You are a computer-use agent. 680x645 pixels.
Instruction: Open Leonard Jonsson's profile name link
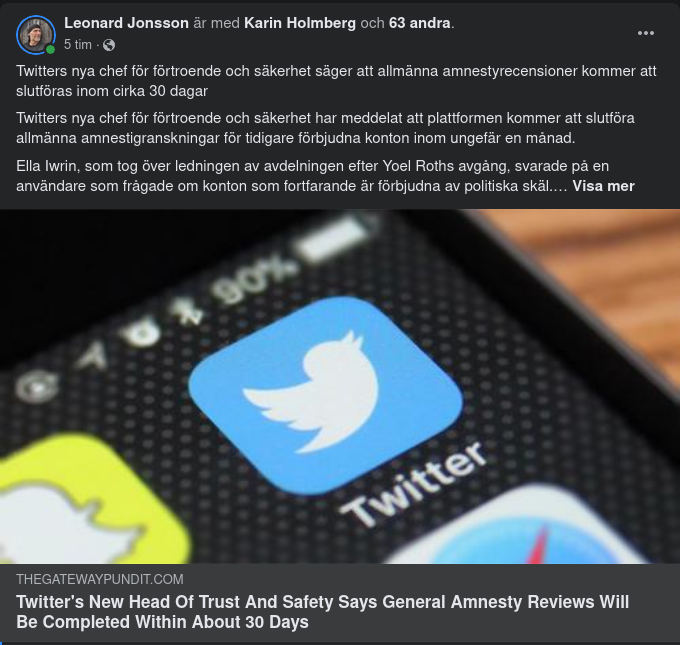coord(126,23)
